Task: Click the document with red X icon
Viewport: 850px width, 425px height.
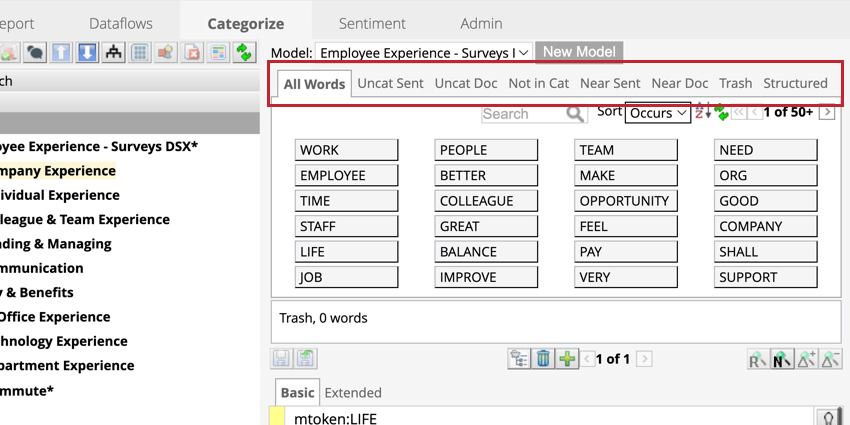Action: pyautogui.click(x=192, y=53)
